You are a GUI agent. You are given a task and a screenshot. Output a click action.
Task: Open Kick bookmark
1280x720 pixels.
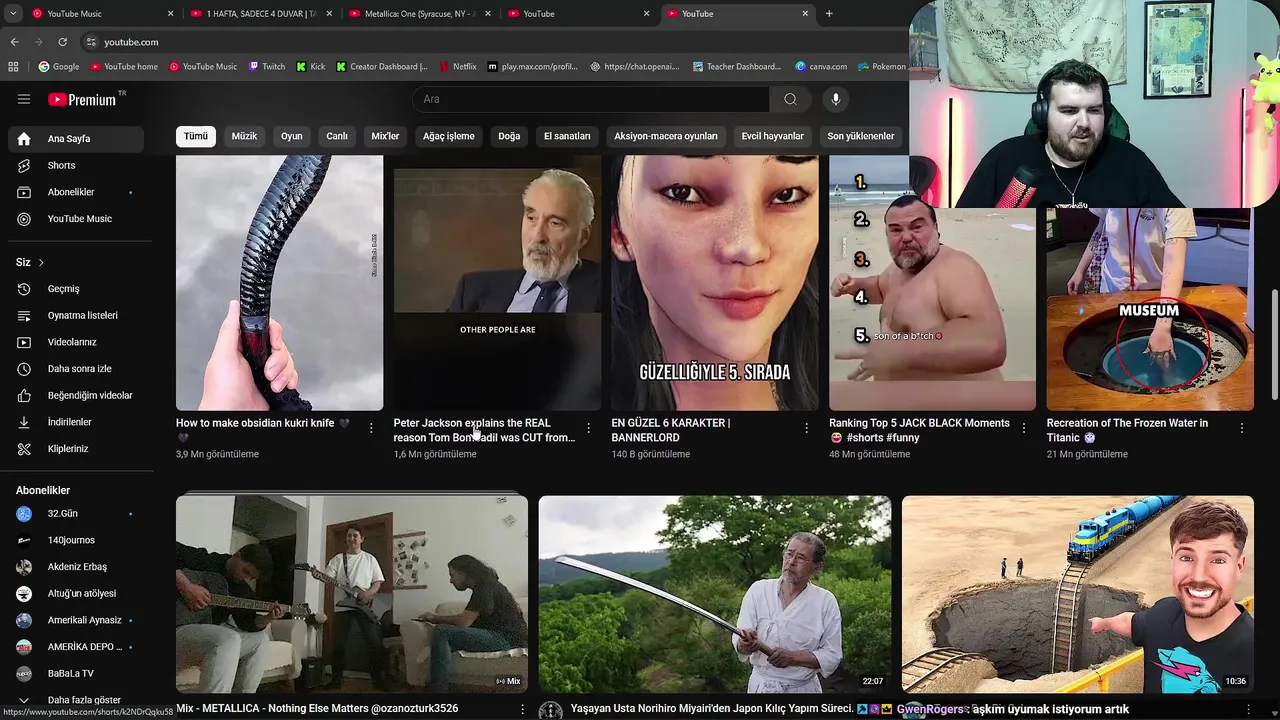[x=311, y=67]
